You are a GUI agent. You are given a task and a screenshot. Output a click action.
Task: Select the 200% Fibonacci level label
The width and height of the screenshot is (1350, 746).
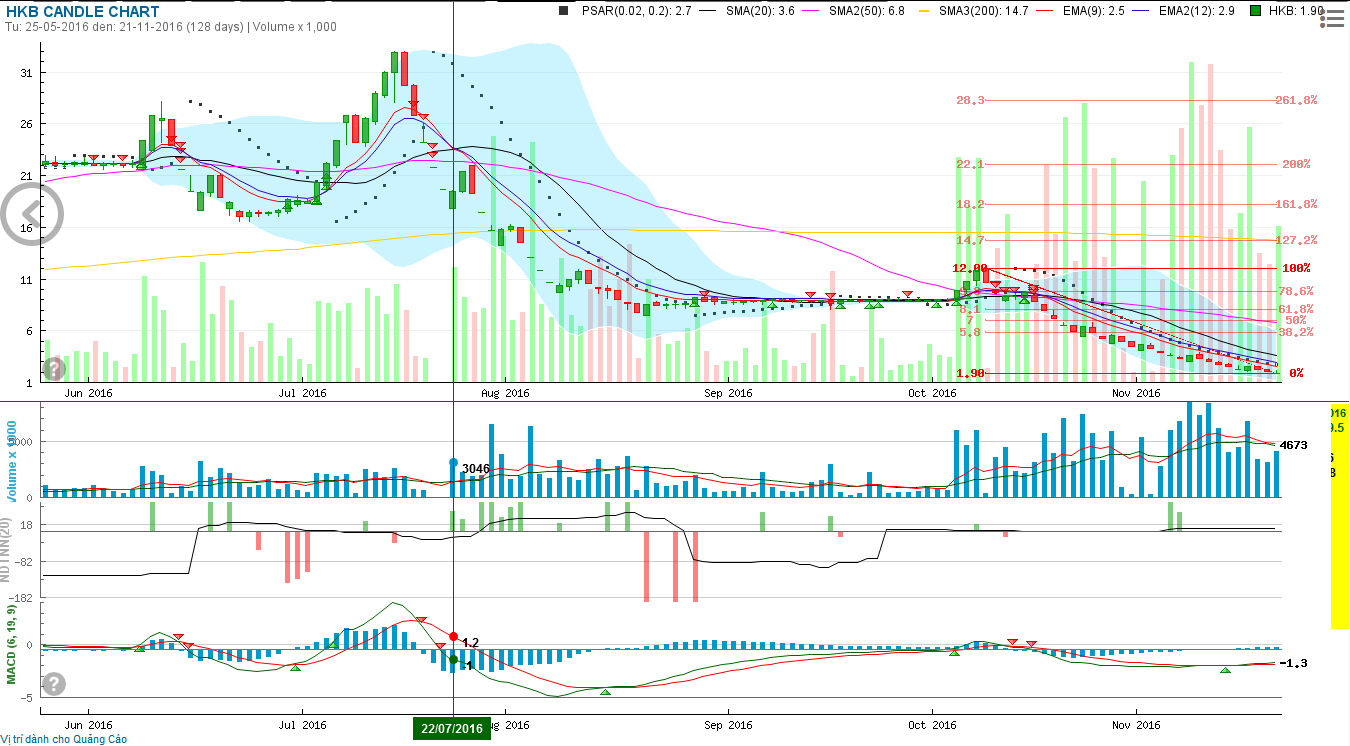click(x=1295, y=164)
